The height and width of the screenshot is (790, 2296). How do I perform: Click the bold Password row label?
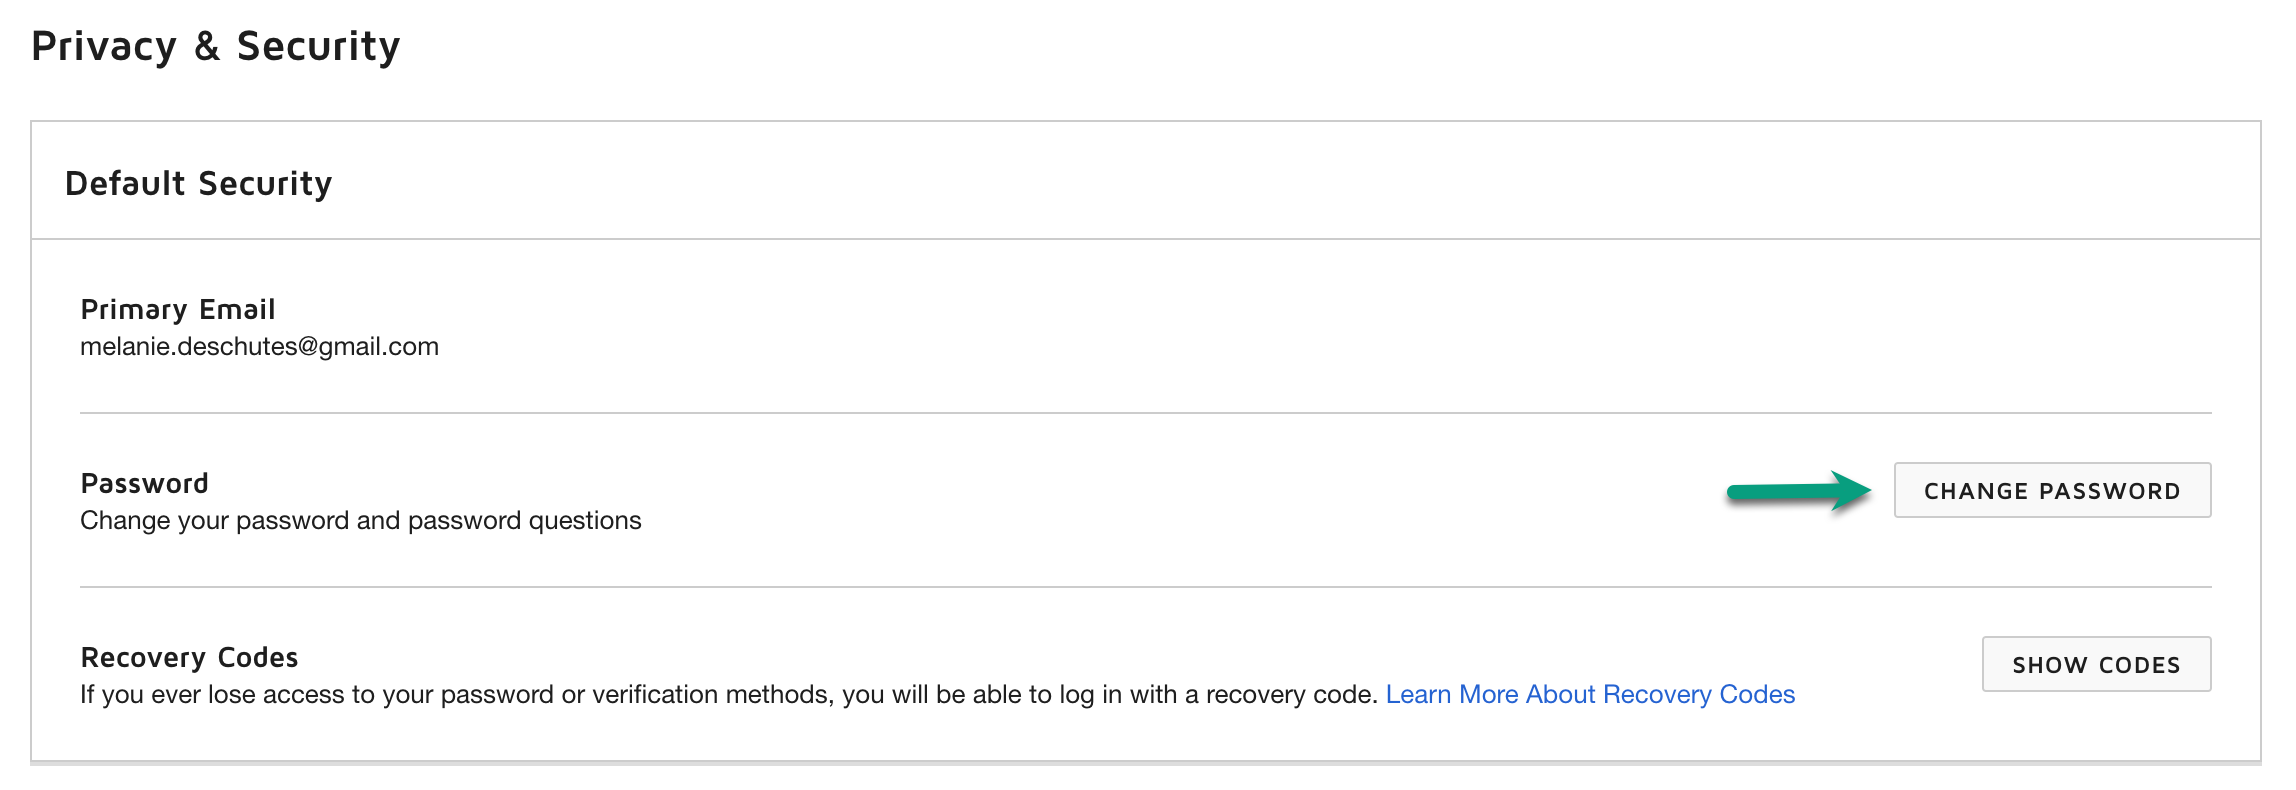click(144, 483)
